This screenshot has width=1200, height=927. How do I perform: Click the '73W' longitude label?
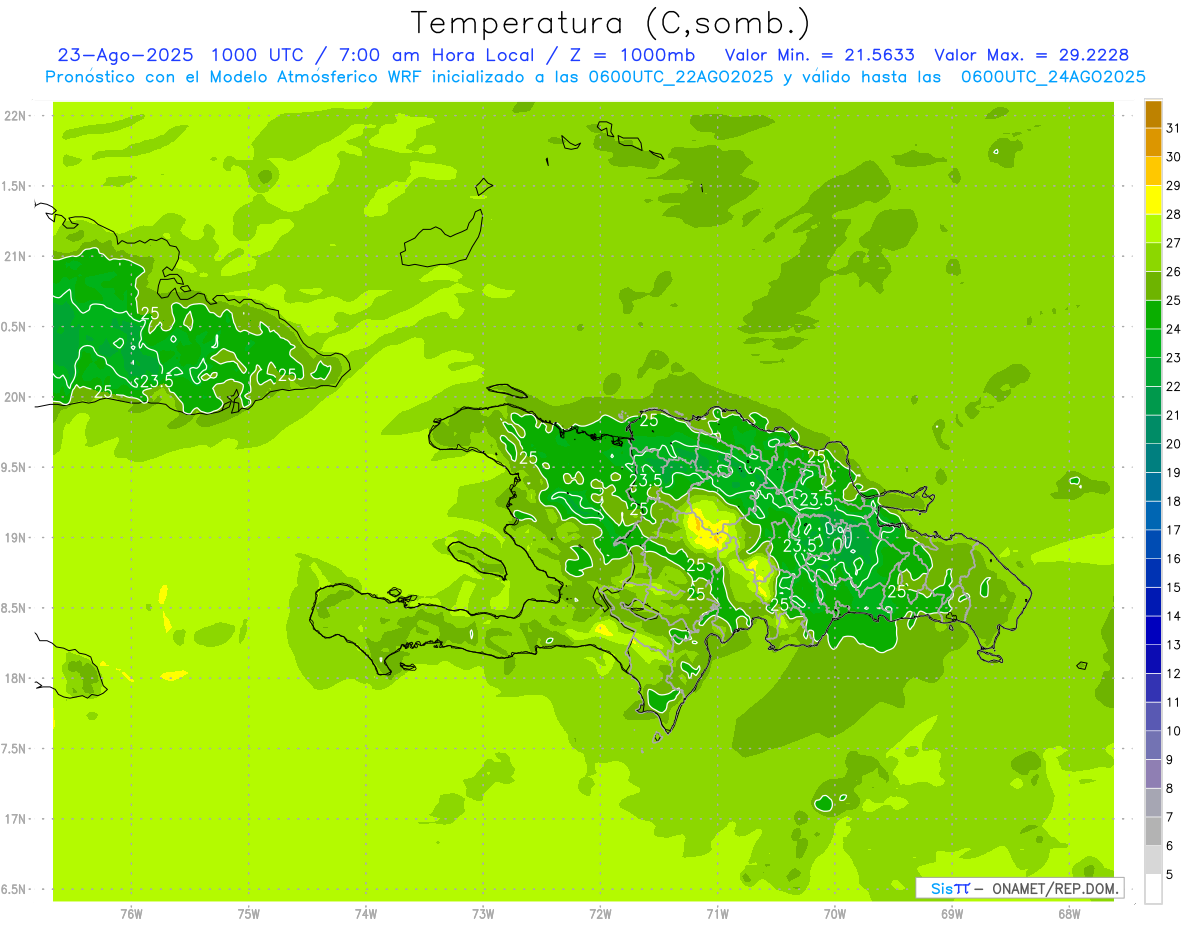point(483,914)
